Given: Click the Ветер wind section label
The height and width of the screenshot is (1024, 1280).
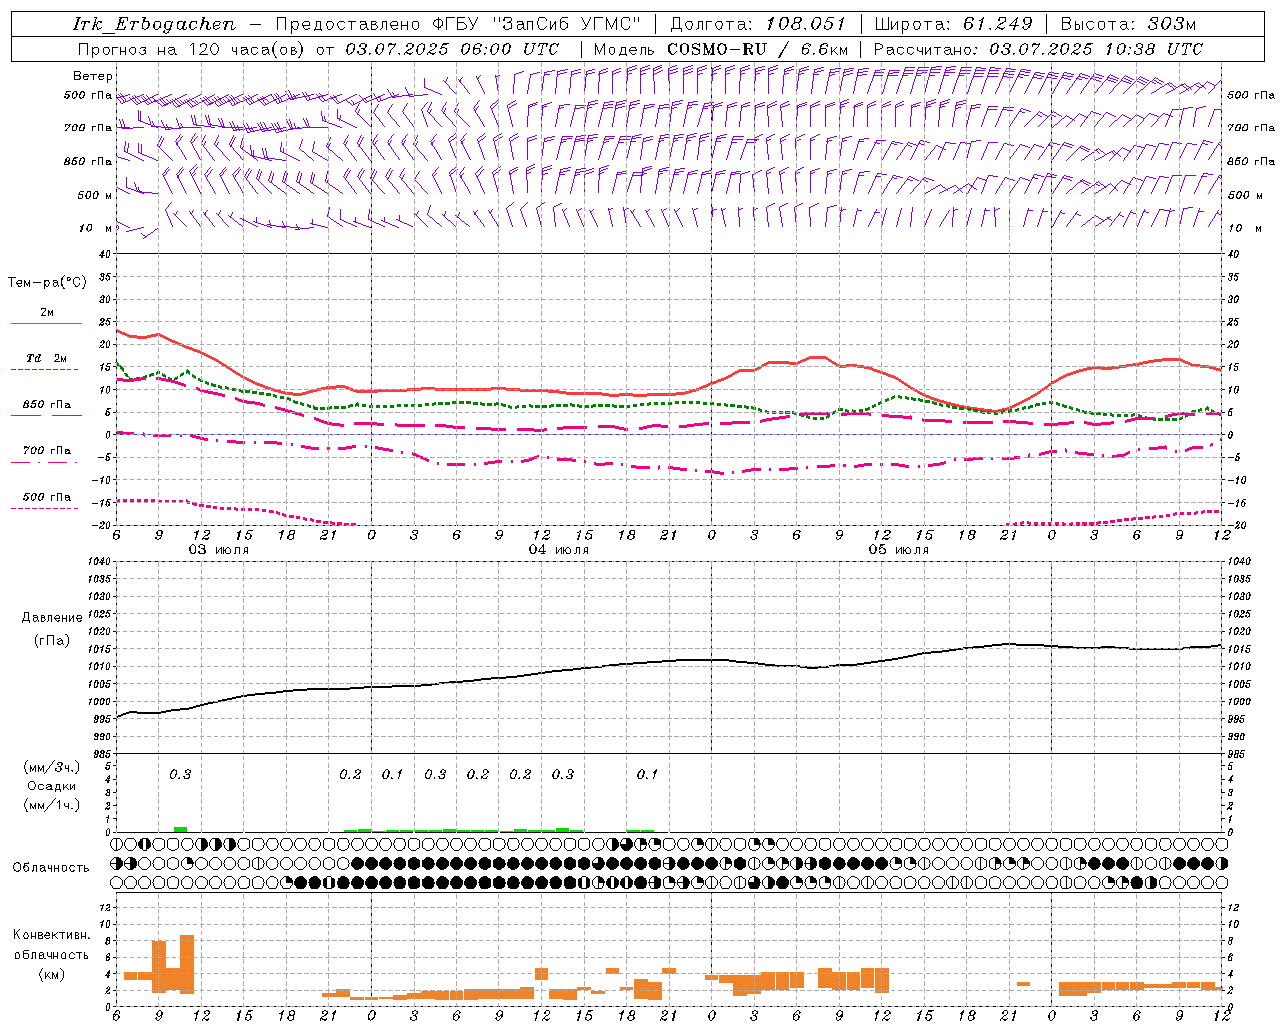Looking at the screenshot, I should 93,76.
